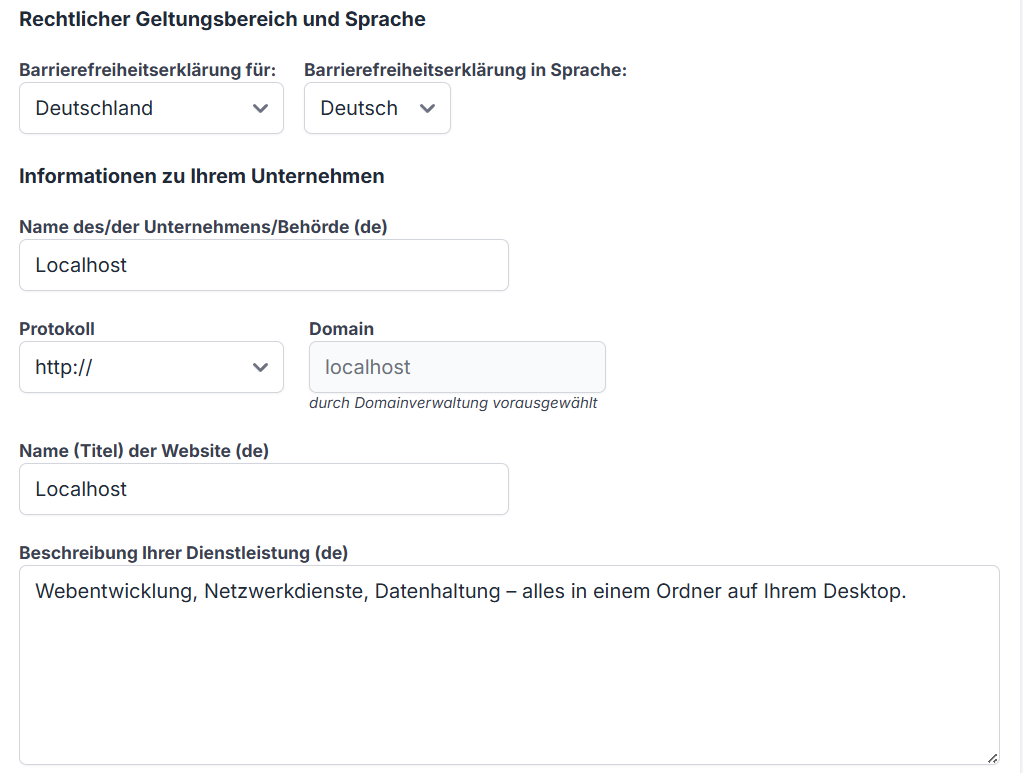Grab the description textarea resize handle
This screenshot has width=1023, height=773.
tap(991, 757)
